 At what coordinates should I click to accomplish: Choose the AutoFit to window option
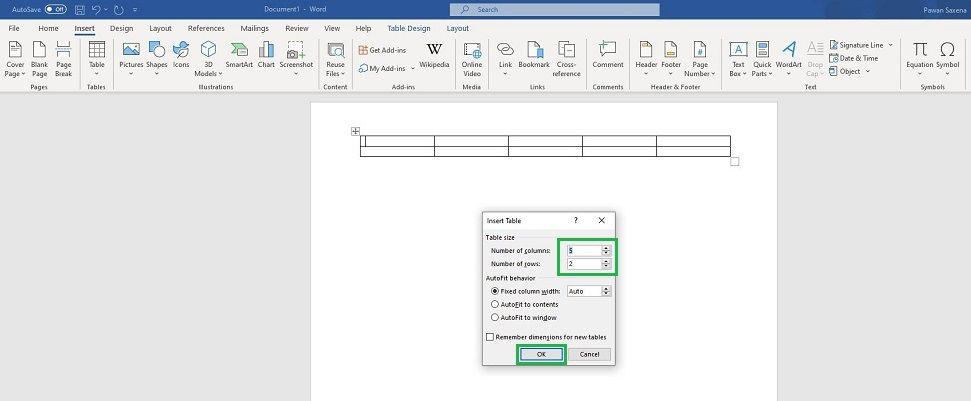495,317
